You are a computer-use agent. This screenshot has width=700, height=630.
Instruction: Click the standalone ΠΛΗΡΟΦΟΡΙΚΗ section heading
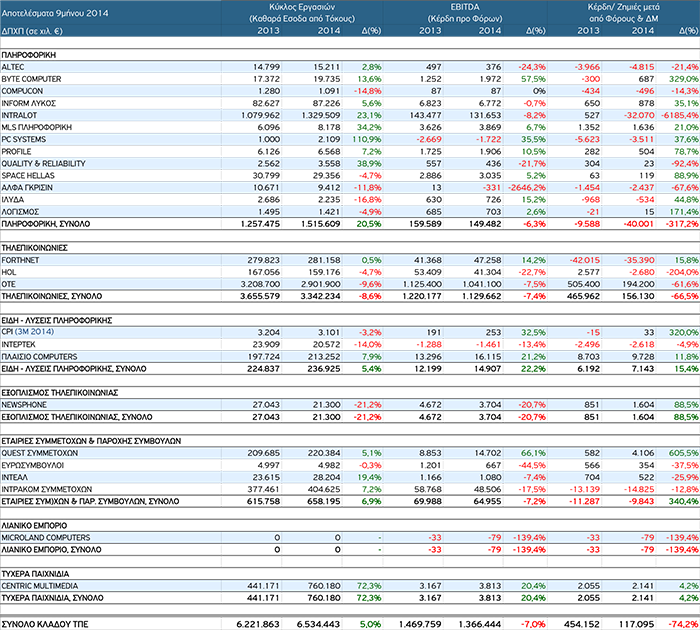29,55
